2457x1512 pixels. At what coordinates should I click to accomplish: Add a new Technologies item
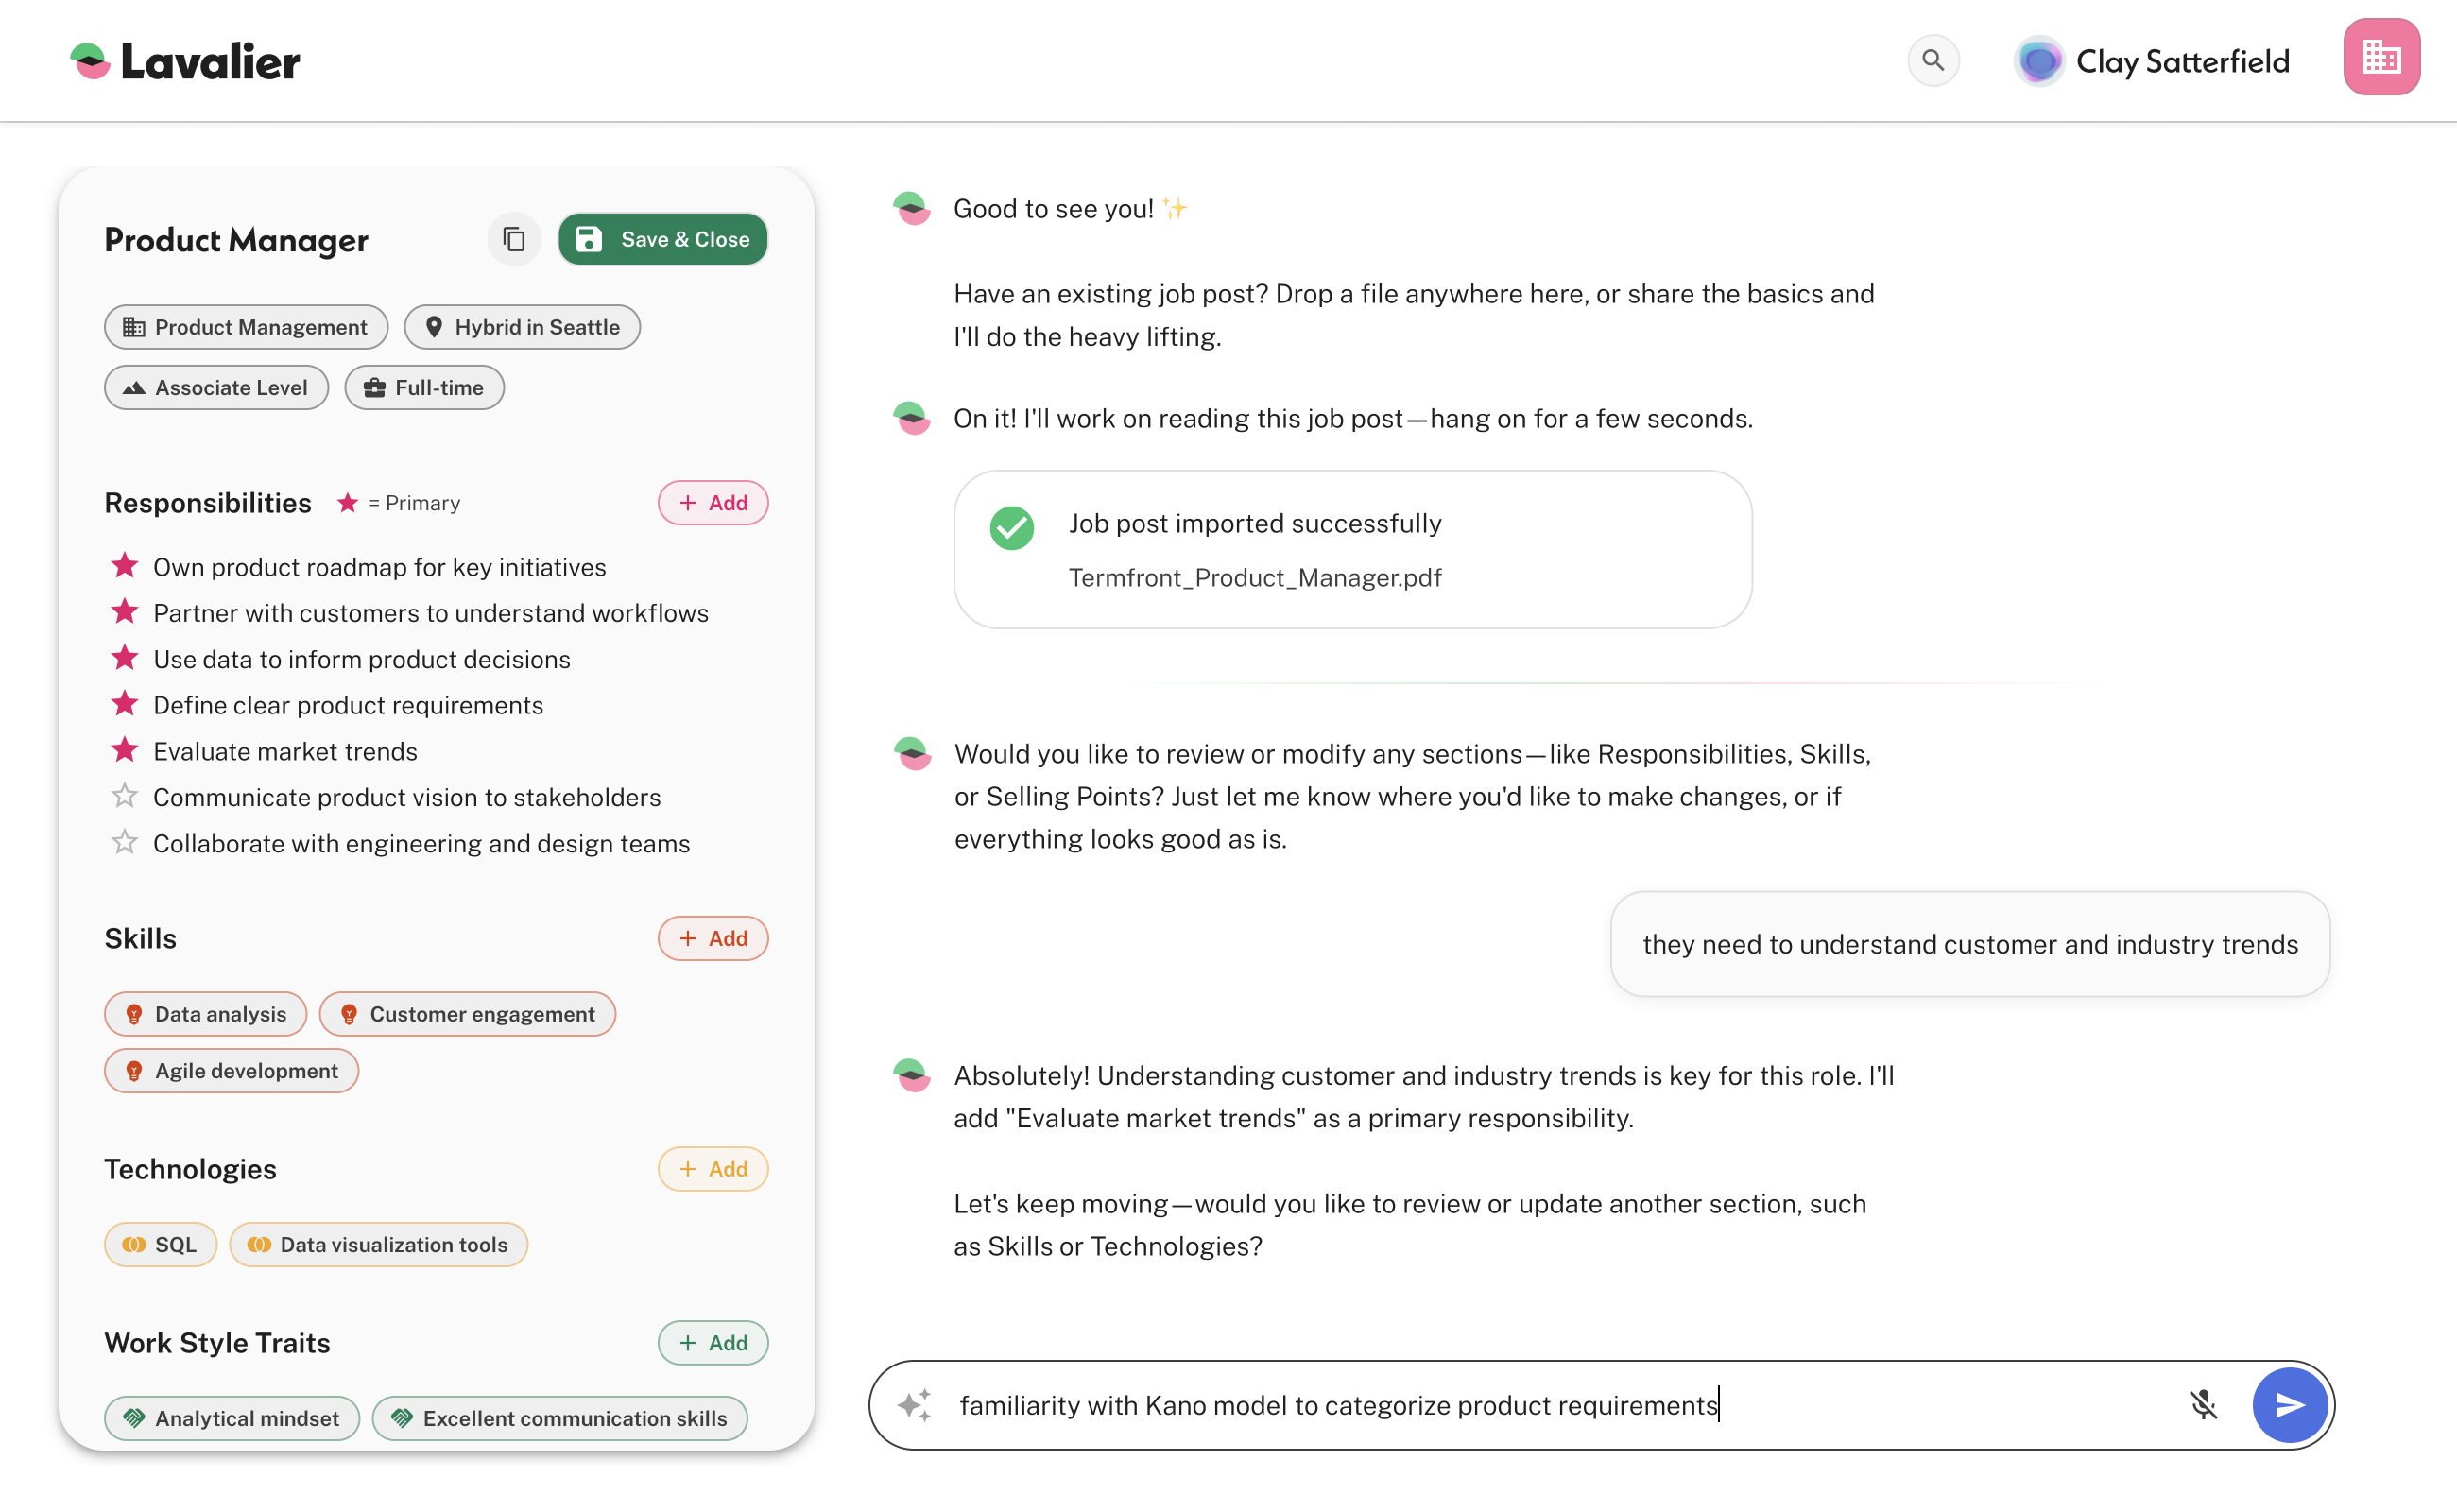coord(712,1169)
